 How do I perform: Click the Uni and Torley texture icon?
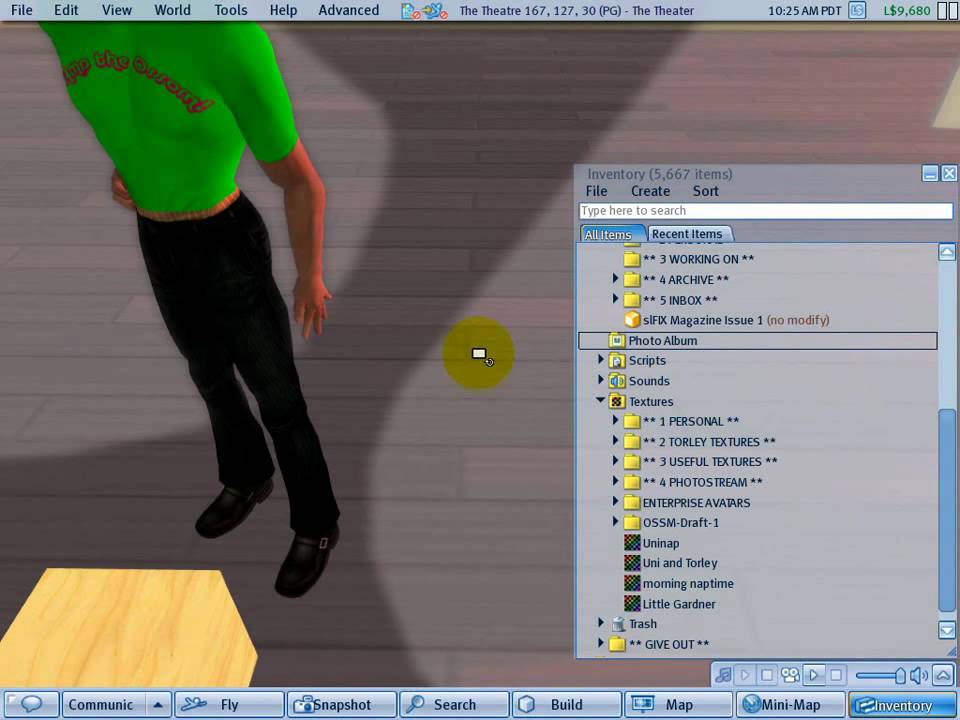[632, 563]
